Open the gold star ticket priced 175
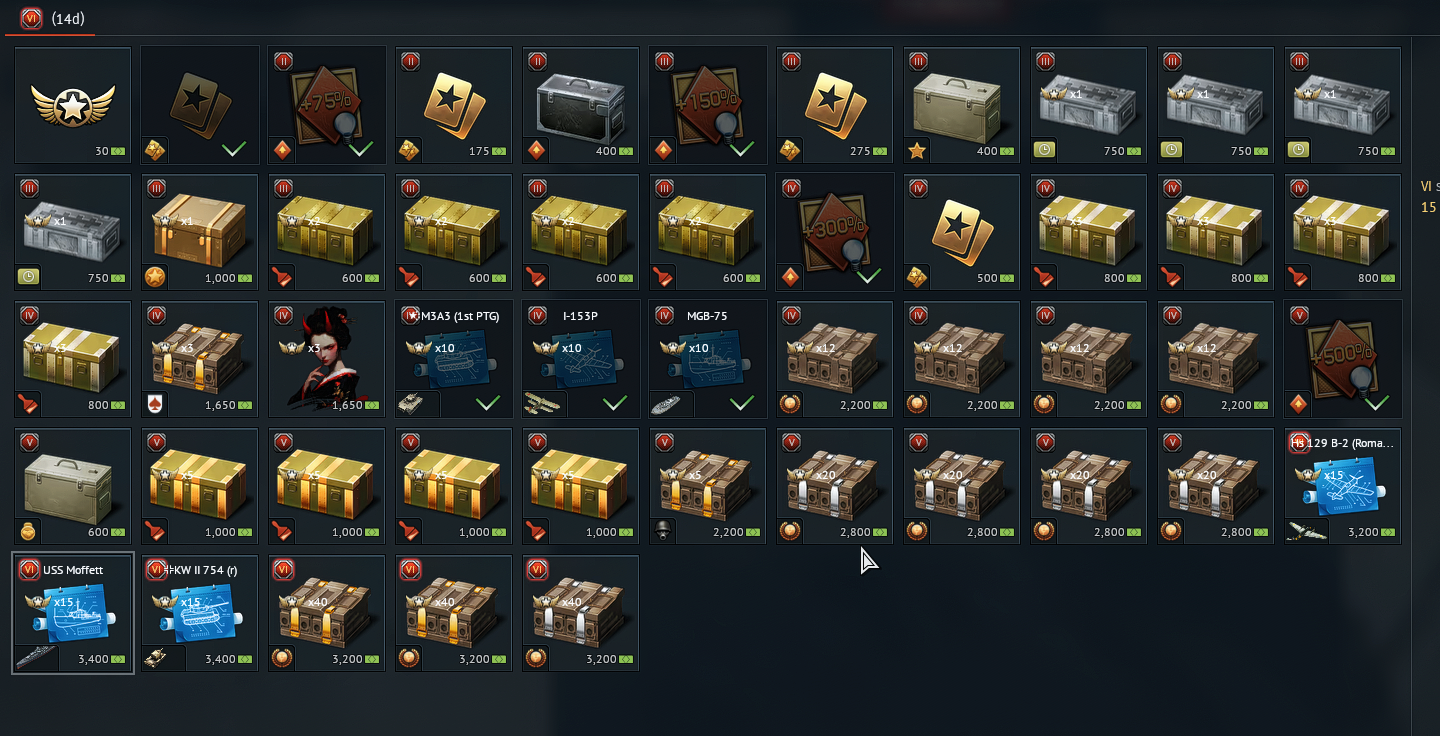The width and height of the screenshot is (1440, 736). coord(454,104)
